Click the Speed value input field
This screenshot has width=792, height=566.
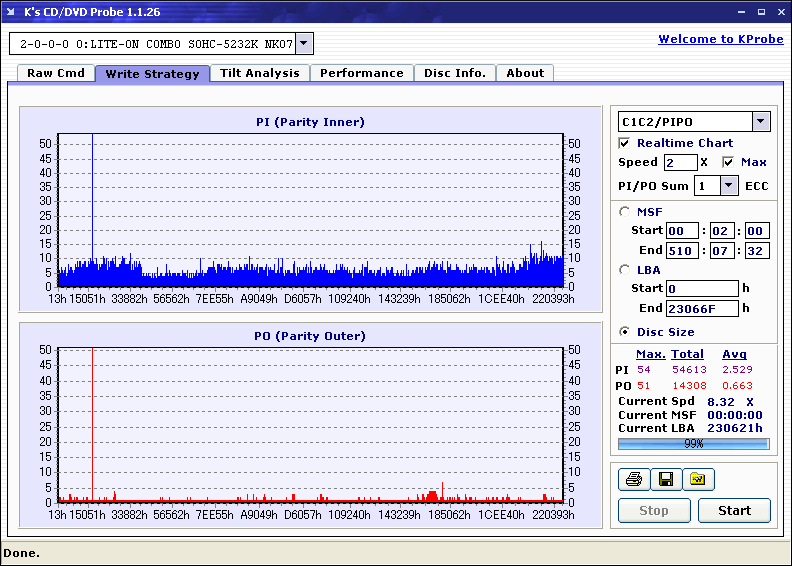coord(680,163)
